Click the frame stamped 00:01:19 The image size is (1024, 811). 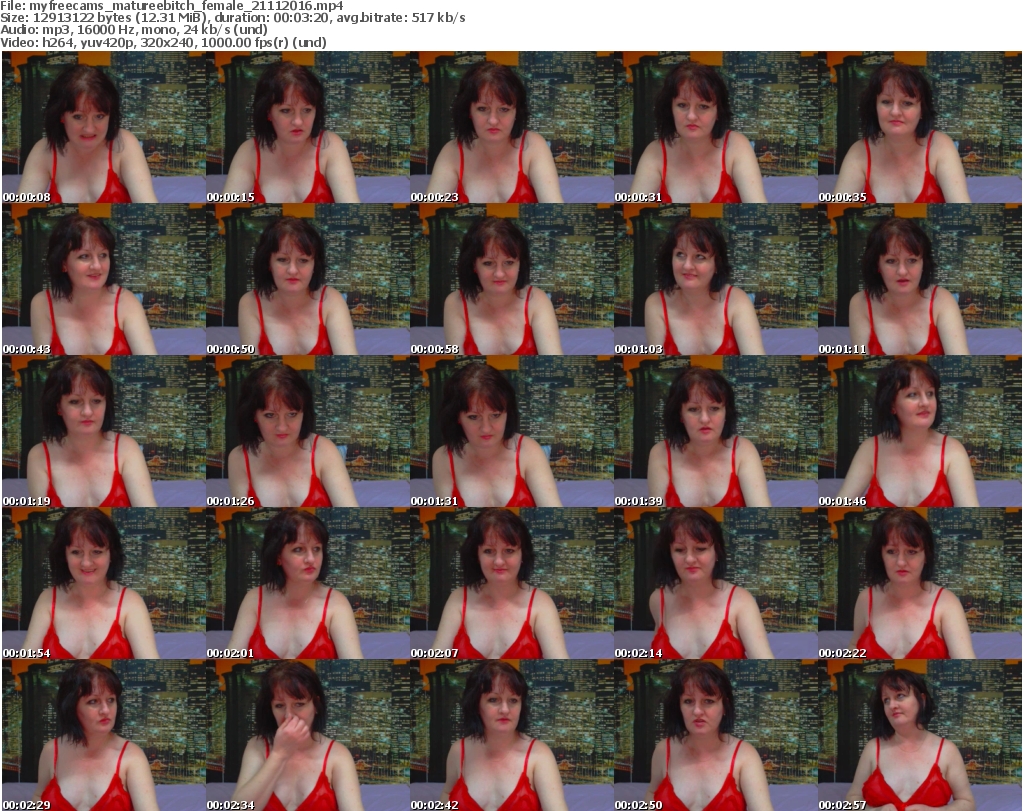coord(104,432)
